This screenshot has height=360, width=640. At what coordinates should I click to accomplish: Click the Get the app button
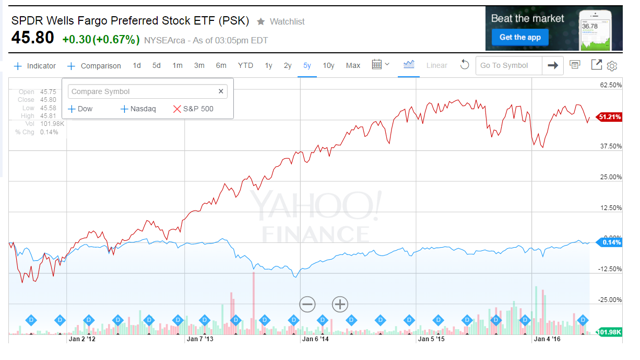coord(520,37)
